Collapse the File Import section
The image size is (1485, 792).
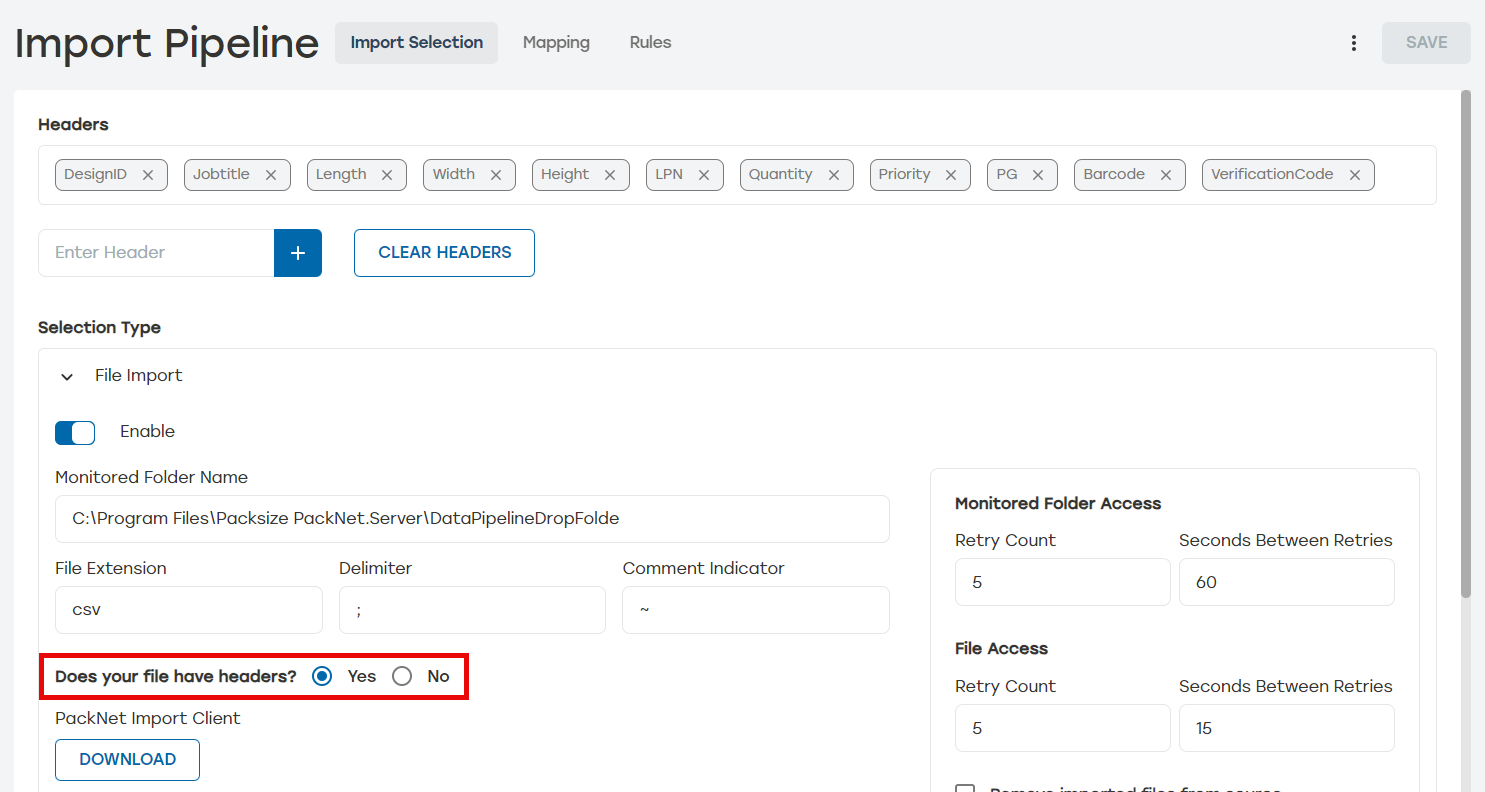[x=66, y=376]
